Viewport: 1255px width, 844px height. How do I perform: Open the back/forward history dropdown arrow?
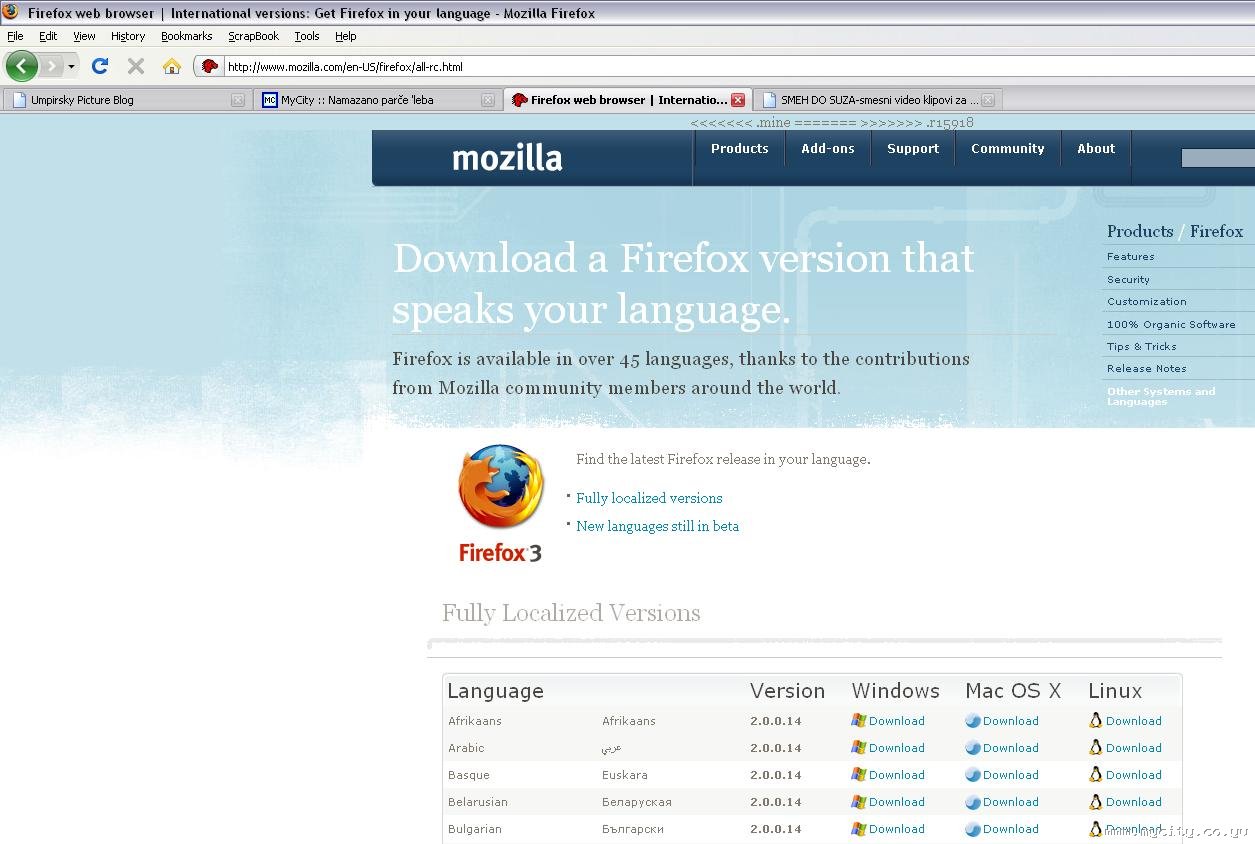[71, 66]
